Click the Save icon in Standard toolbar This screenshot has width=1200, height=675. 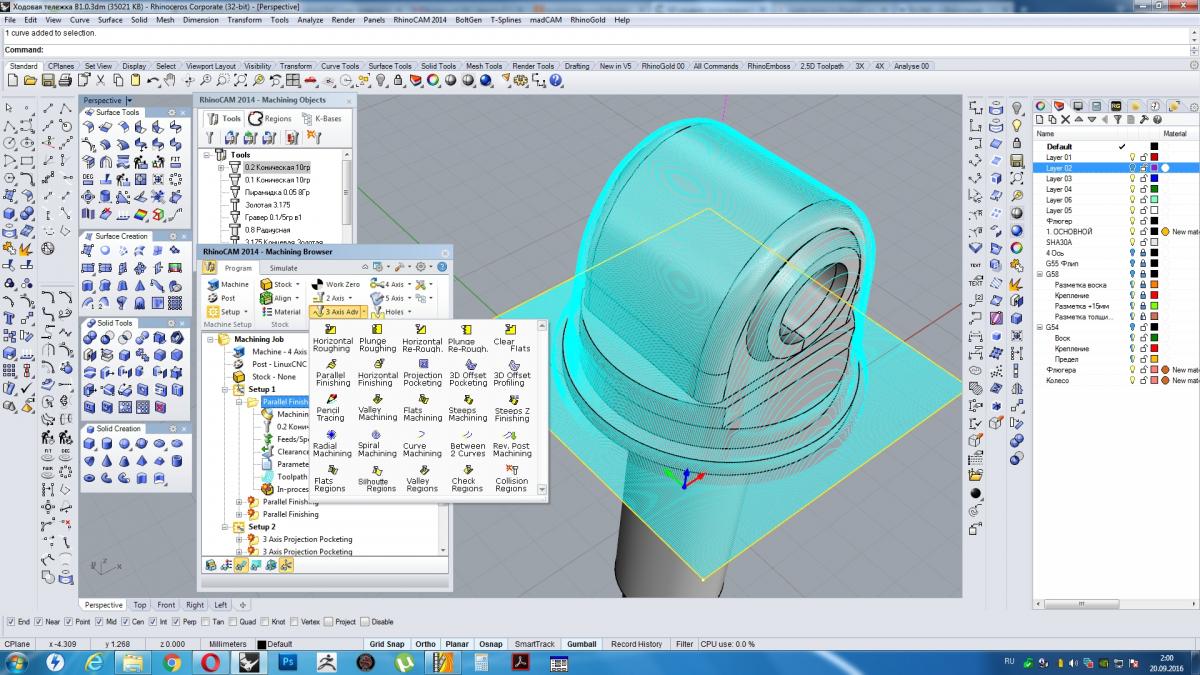pos(46,80)
